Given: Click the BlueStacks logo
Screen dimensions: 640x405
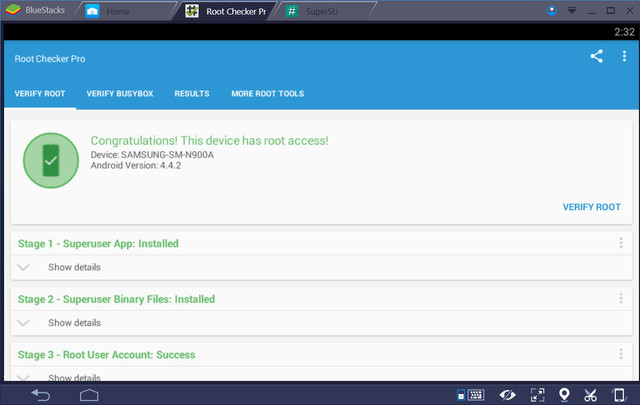Looking at the screenshot, I should [x=13, y=10].
